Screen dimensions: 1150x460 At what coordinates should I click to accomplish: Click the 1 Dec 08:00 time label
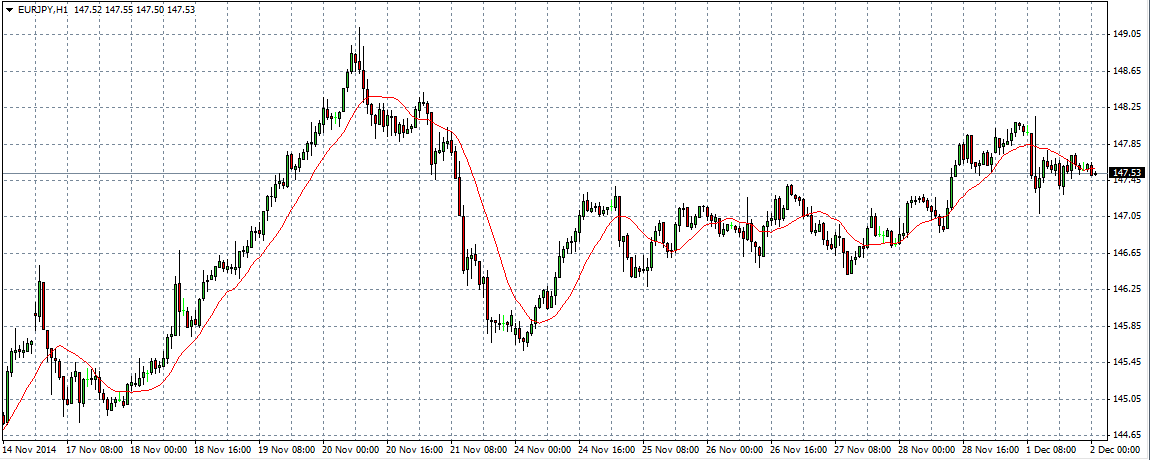[x=1053, y=451]
